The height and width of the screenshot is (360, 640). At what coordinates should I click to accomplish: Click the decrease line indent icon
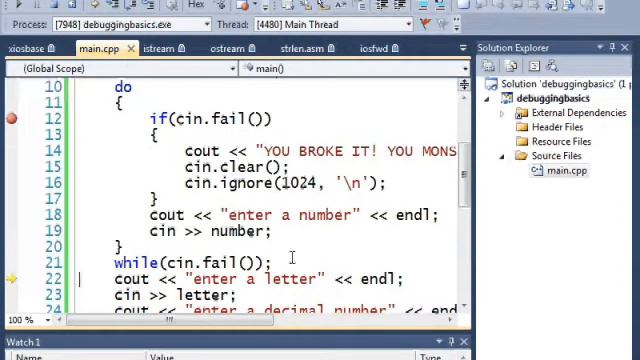click(x=382, y=4)
